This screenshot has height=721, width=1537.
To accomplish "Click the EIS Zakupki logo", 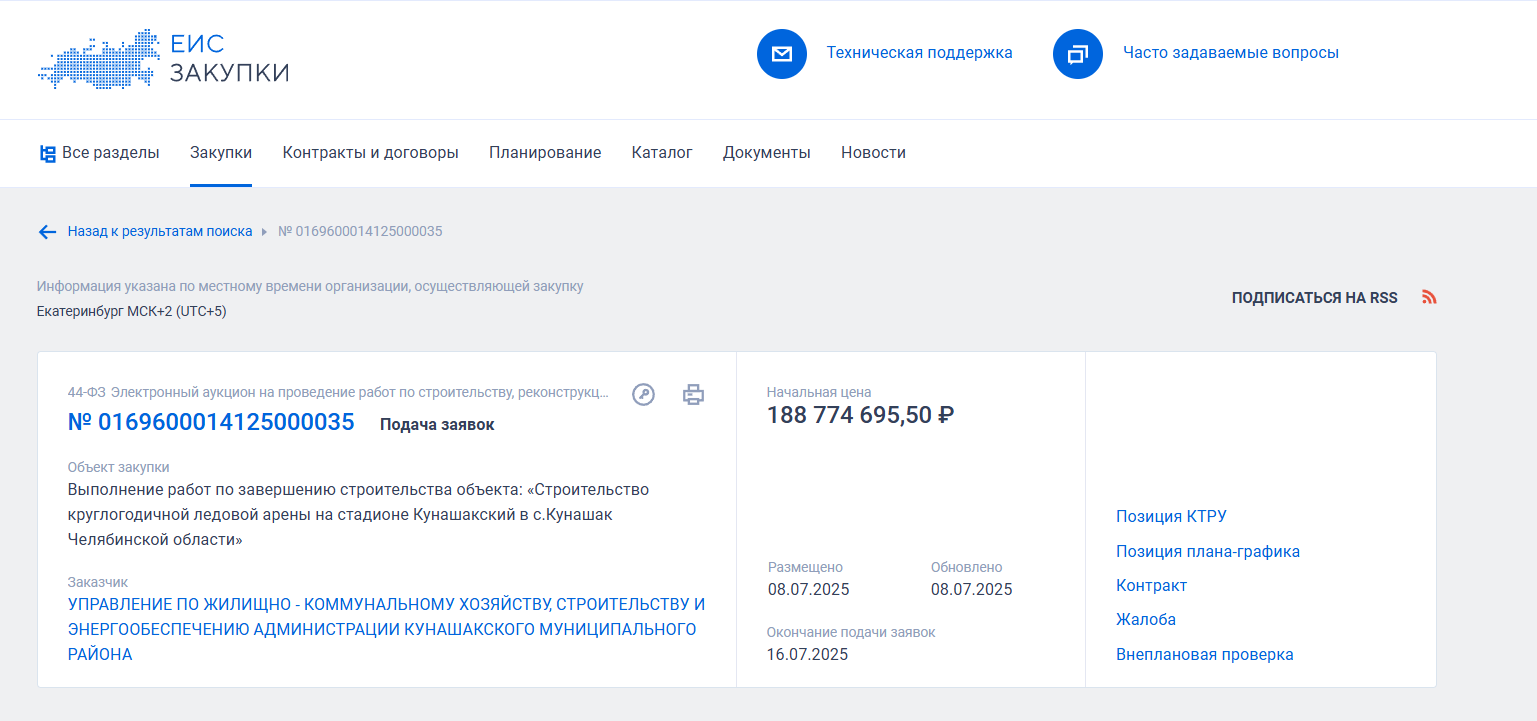I will pyautogui.click(x=163, y=59).
